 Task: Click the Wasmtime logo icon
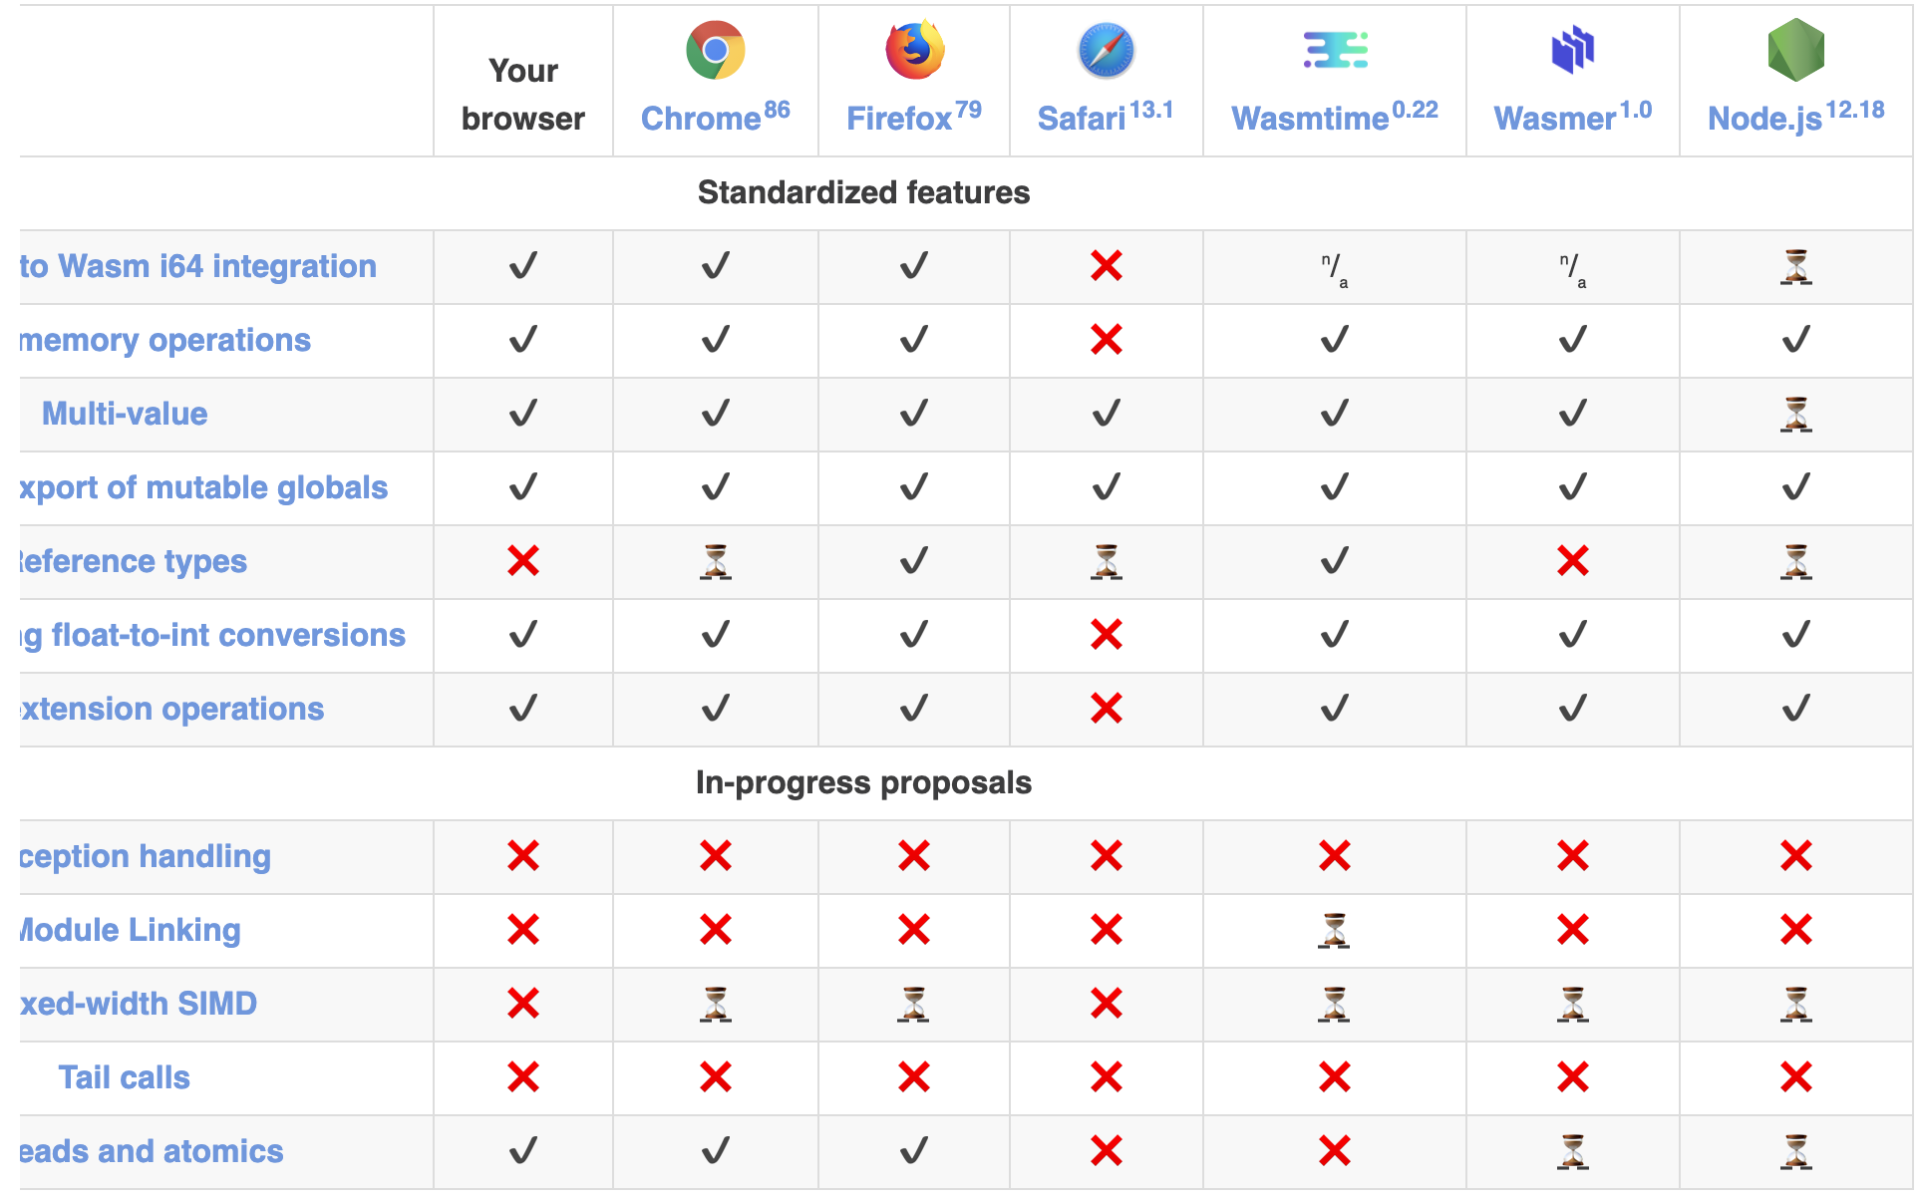point(1335,50)
